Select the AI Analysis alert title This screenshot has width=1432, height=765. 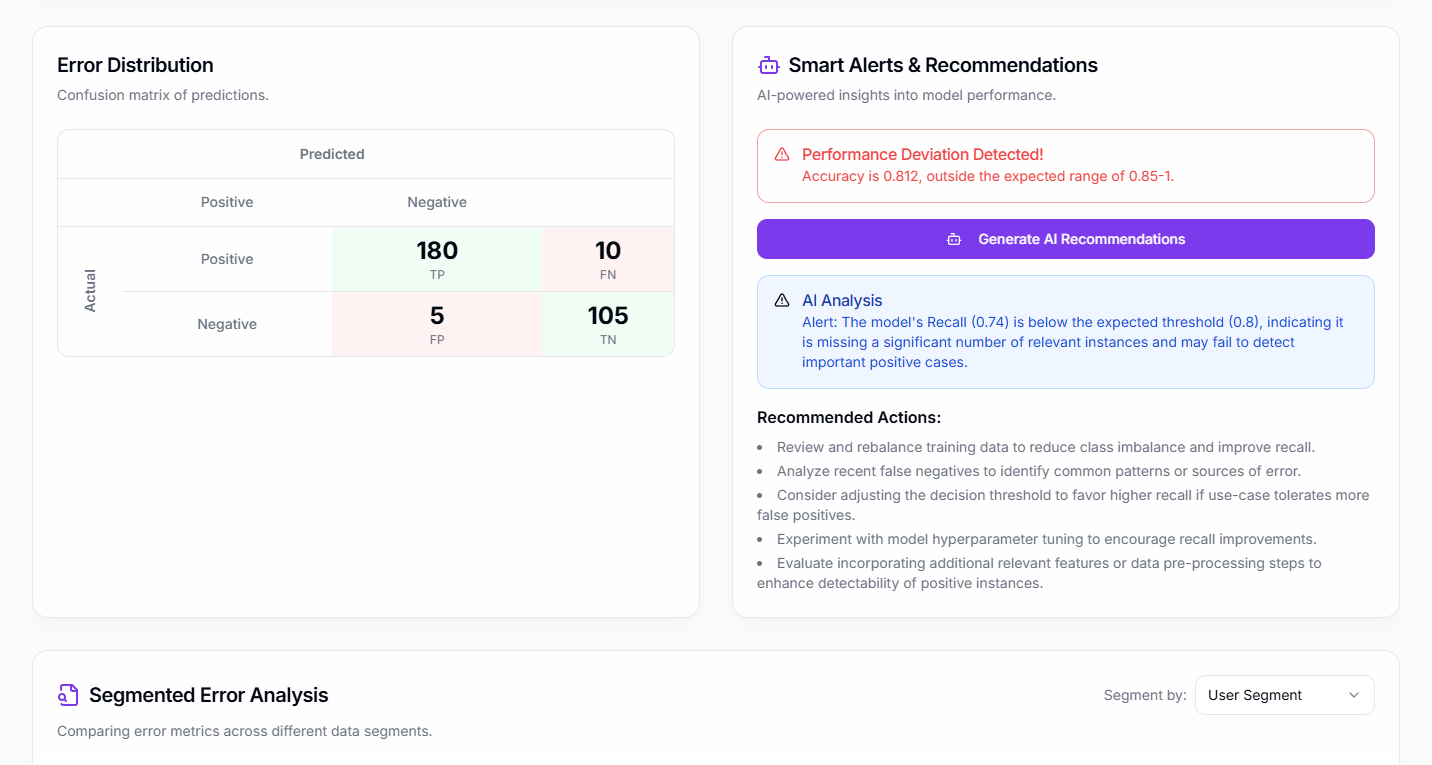842,300
